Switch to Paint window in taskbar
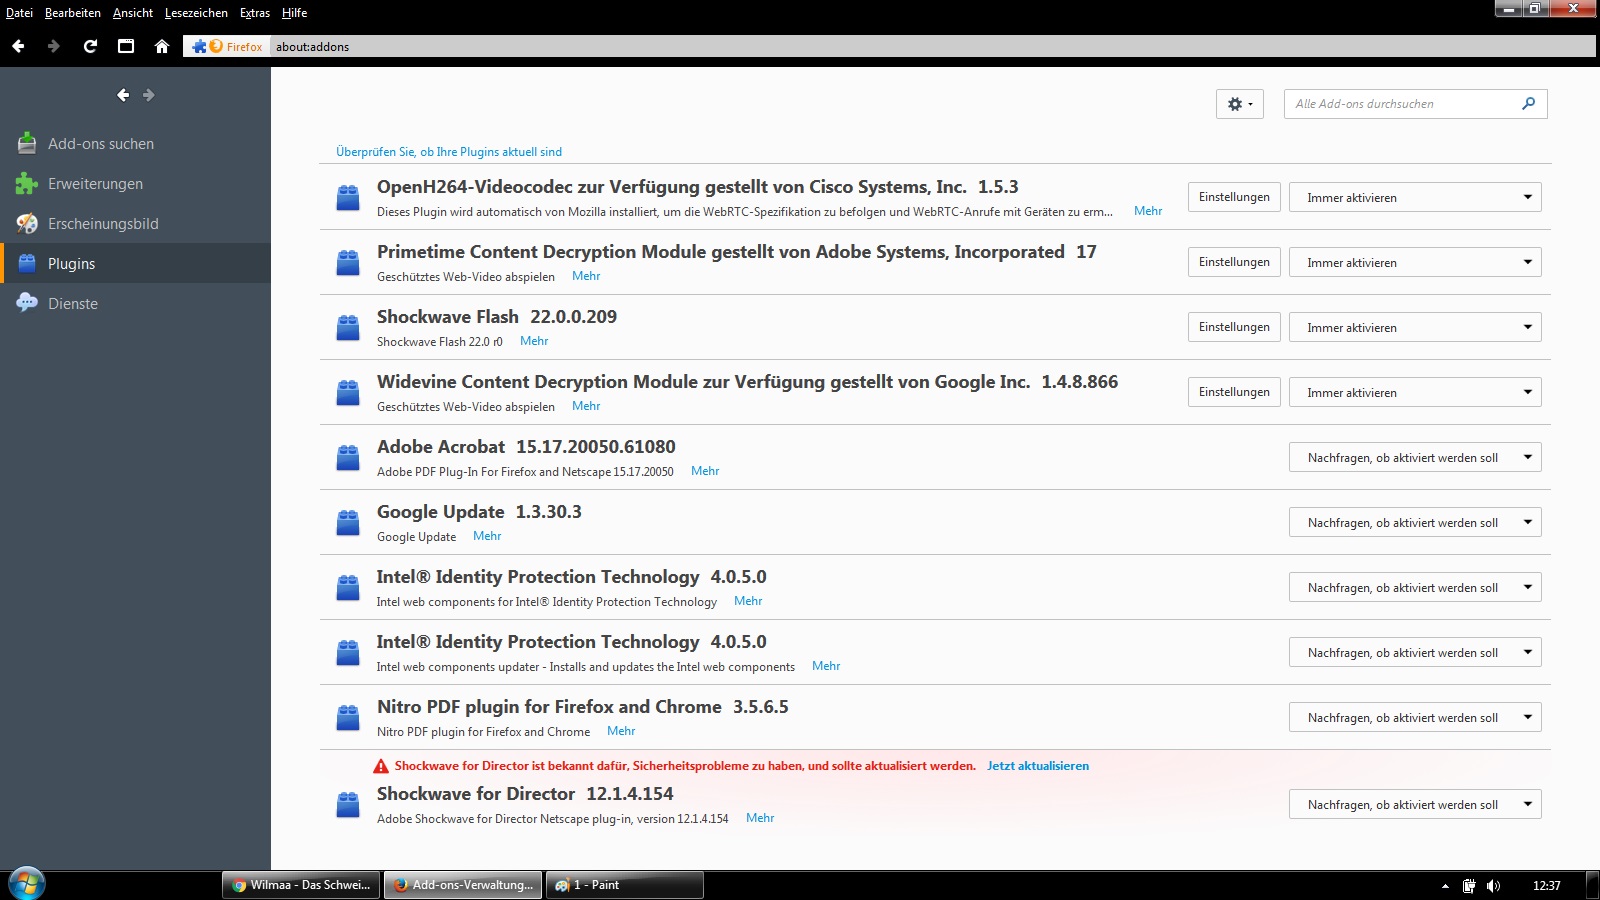Viewport: 1600px width, 900px height. point(625,885)
